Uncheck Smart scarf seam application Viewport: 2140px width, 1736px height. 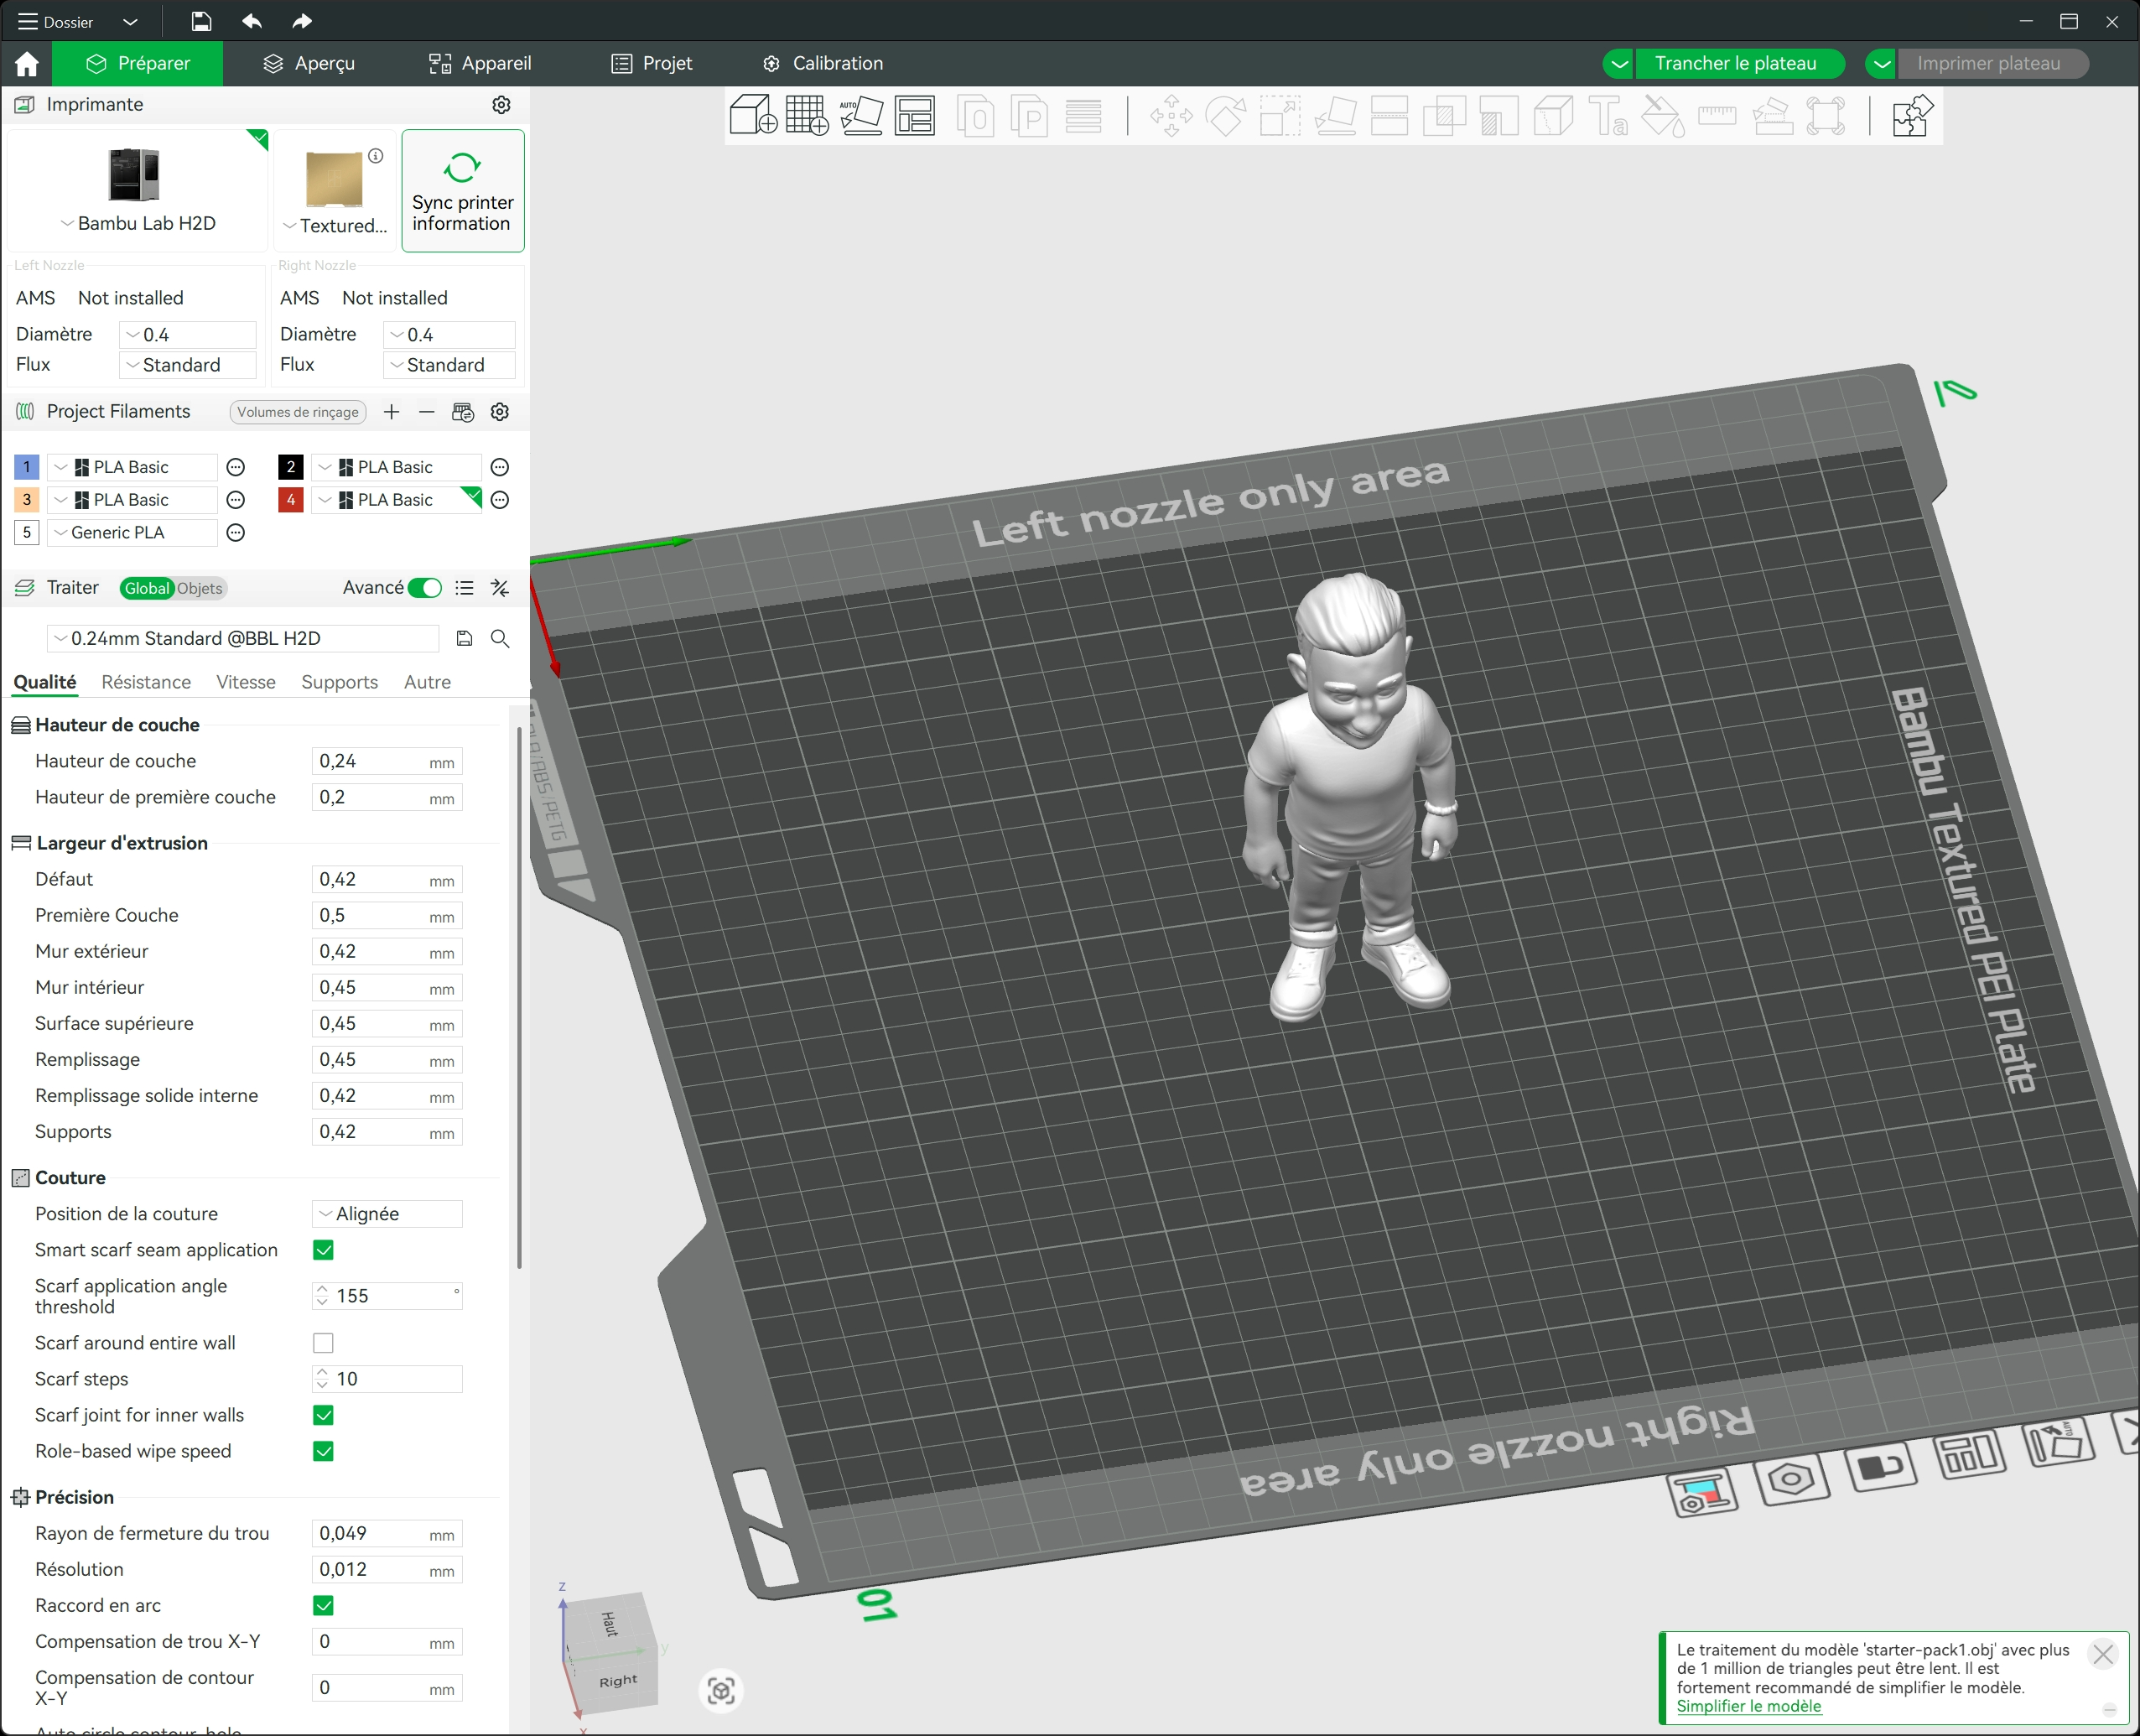[323, 1250]
